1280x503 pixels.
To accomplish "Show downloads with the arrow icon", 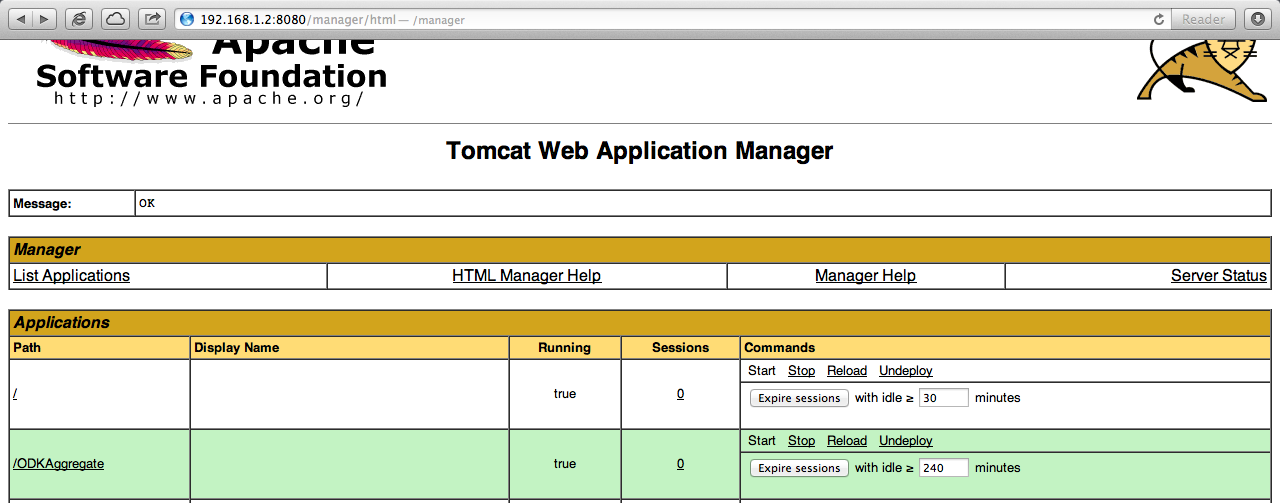I will tap(1258, 19).
